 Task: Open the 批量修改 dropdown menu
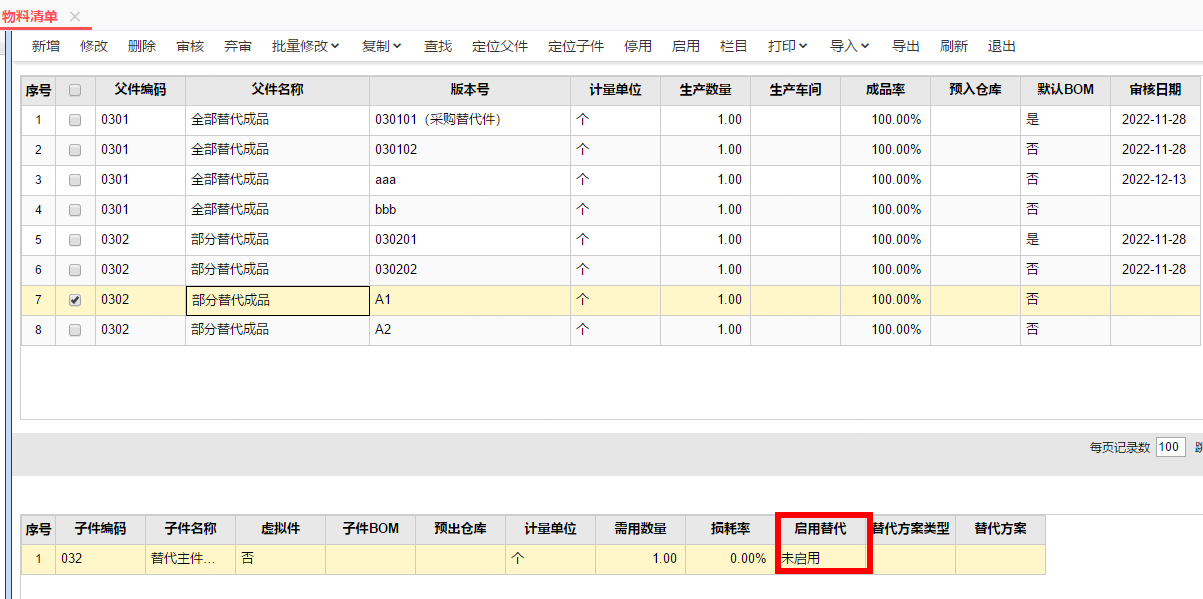point(306,46)
